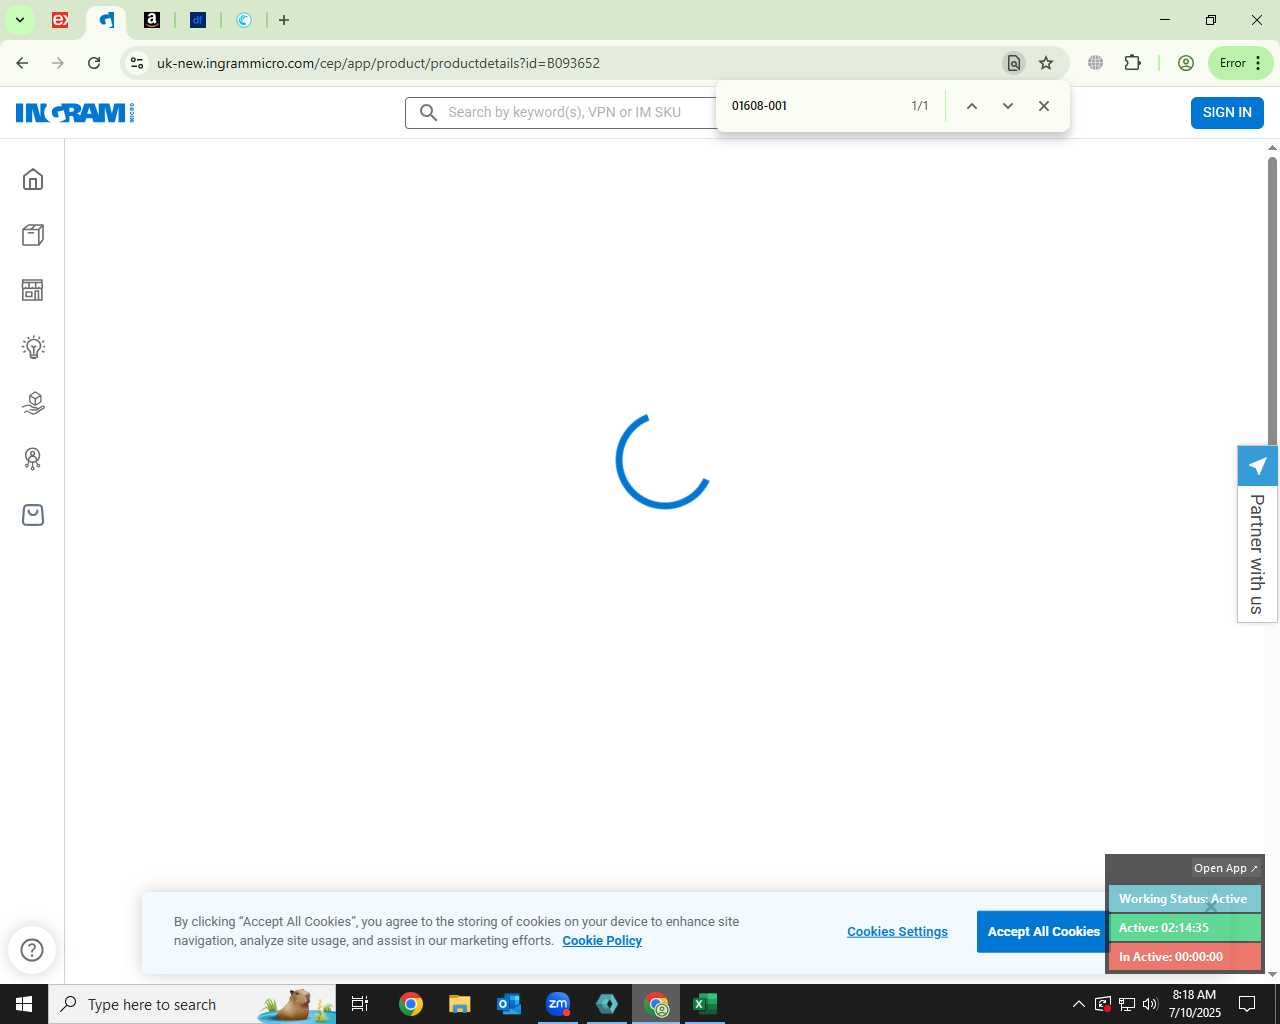The height and width of the screenshot is (1024, 1280).
Task: Click the find-in-page icon in address bar
Action: [x=1014, y=63]
